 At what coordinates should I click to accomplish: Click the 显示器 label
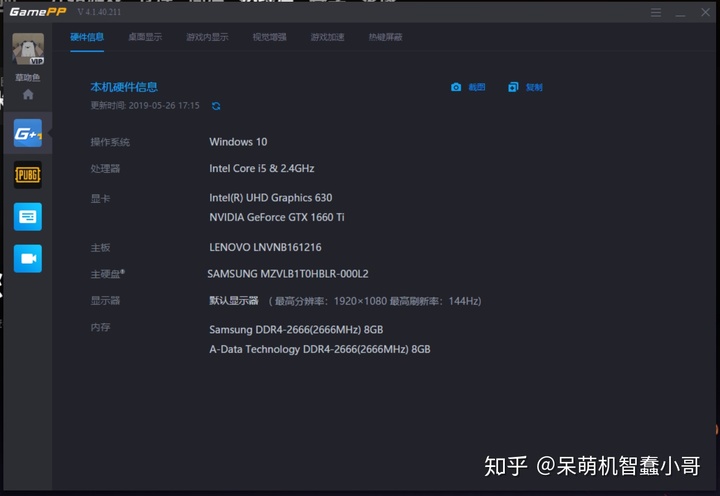click(105, 301)
